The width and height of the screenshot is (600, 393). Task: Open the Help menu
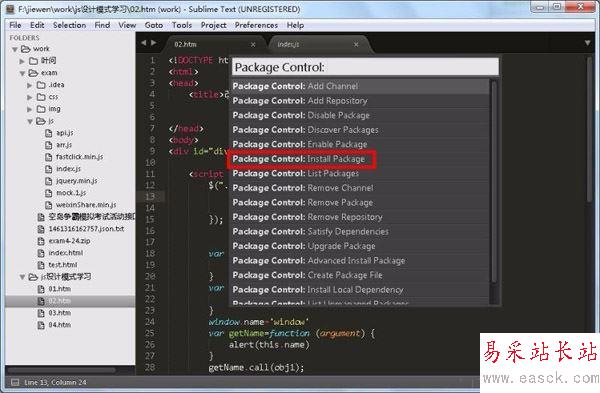[x=295, y=25]
